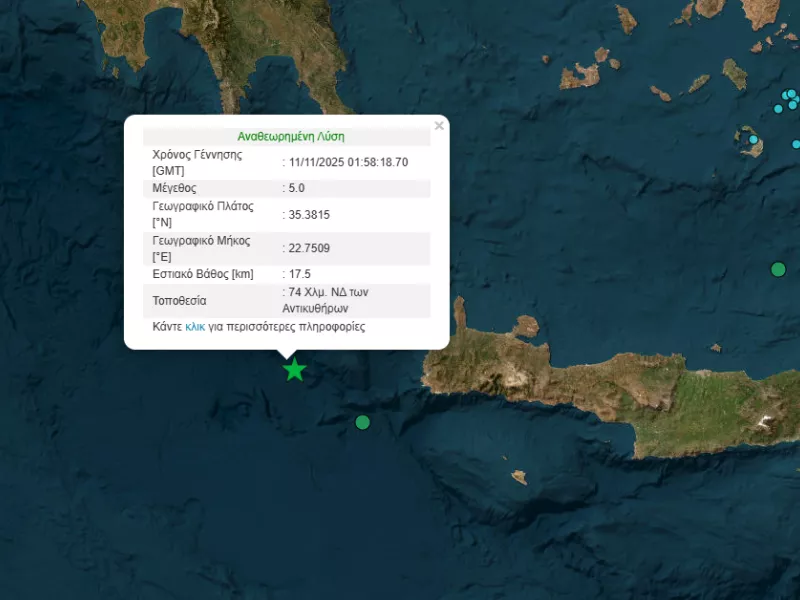
Task: Click the latitude value 35.3815
Action: click(x=309, y=214)
